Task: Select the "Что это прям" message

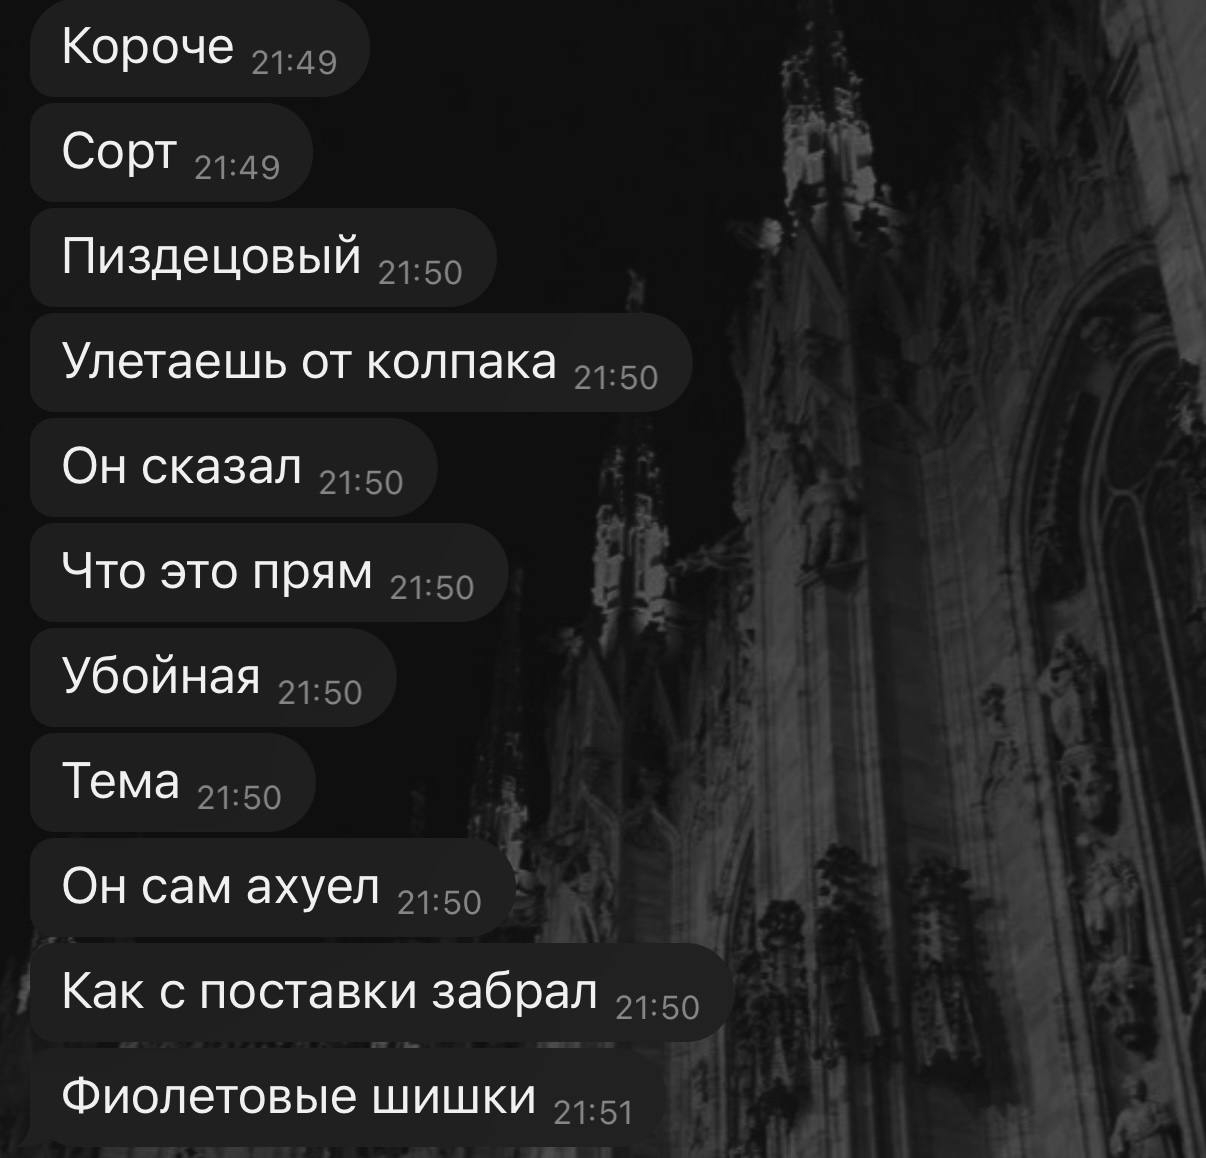Action: (x=269, y=572)
